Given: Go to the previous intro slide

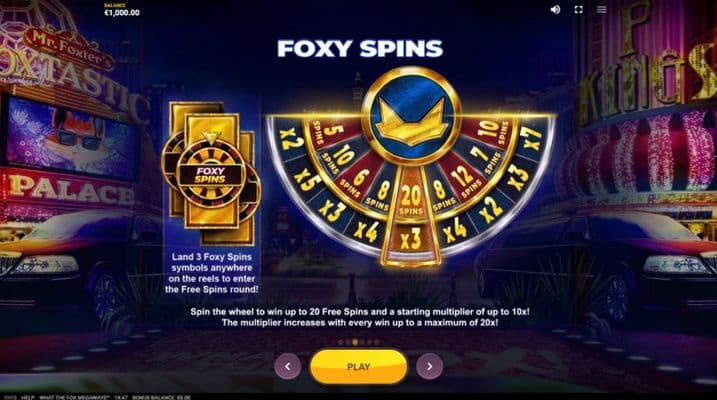Looking at the screenshot, I should [288, 366].
